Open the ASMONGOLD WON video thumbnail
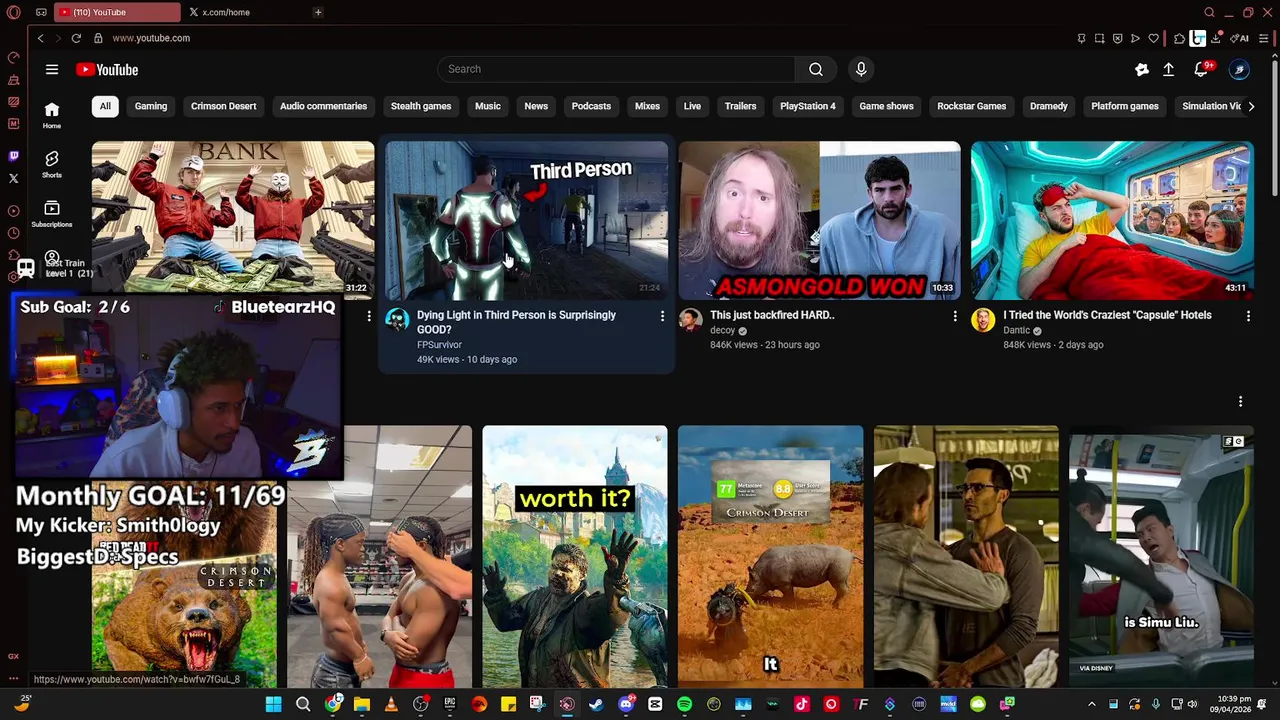Image resolution: width=1280 pixels, height=720 pixels. [x=819, y=220]
